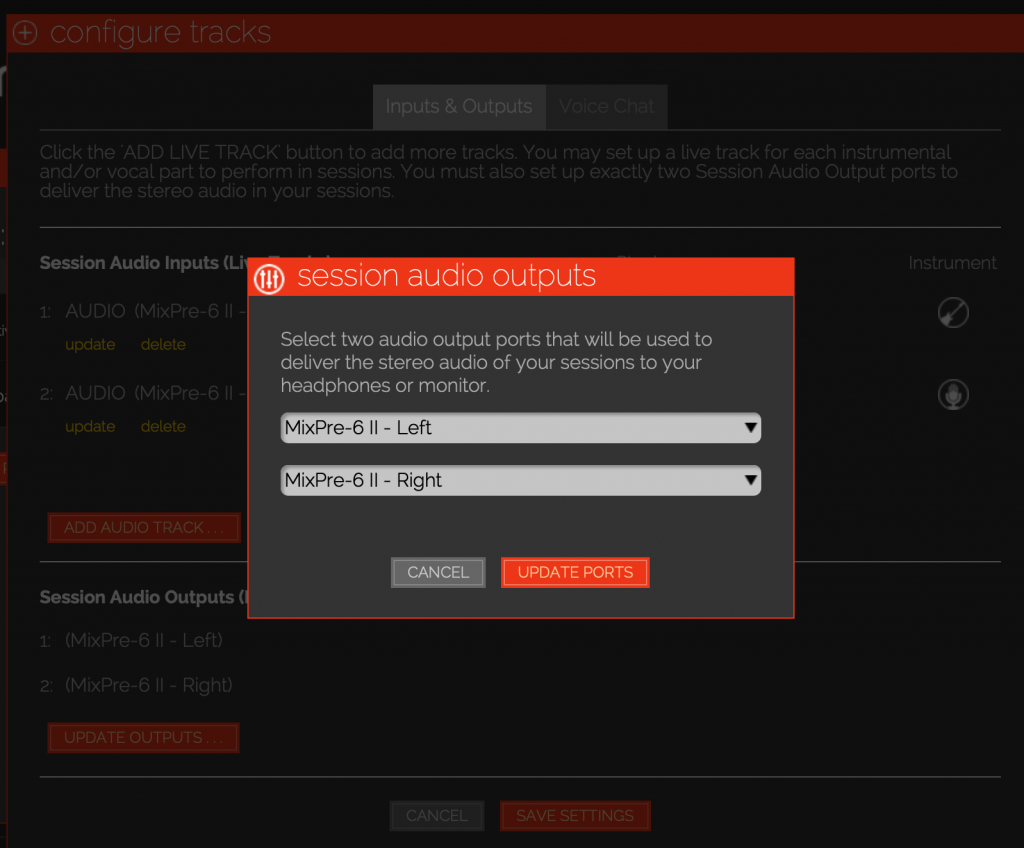The height and width of the screenshot is (848, 1024).
Task: Click the plus icon beside configure tracks
Action: click(25, 32)
